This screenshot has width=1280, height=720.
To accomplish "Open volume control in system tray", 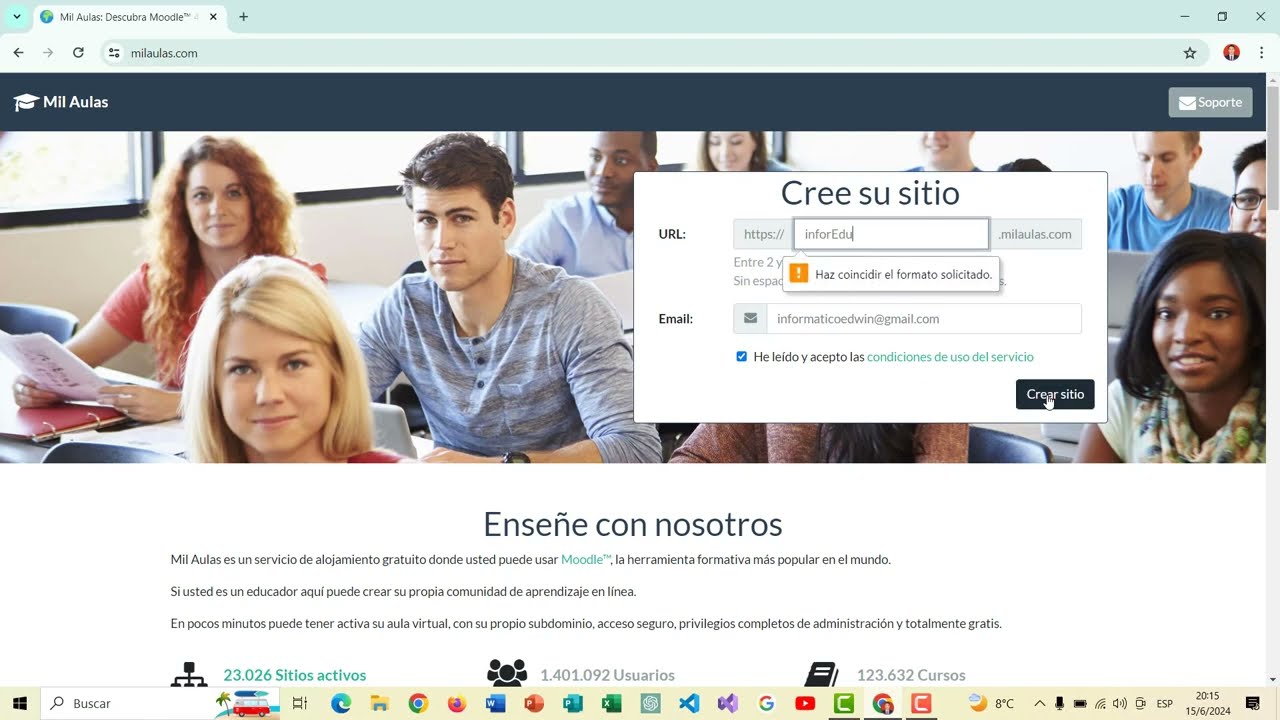I will [1120, 704].
